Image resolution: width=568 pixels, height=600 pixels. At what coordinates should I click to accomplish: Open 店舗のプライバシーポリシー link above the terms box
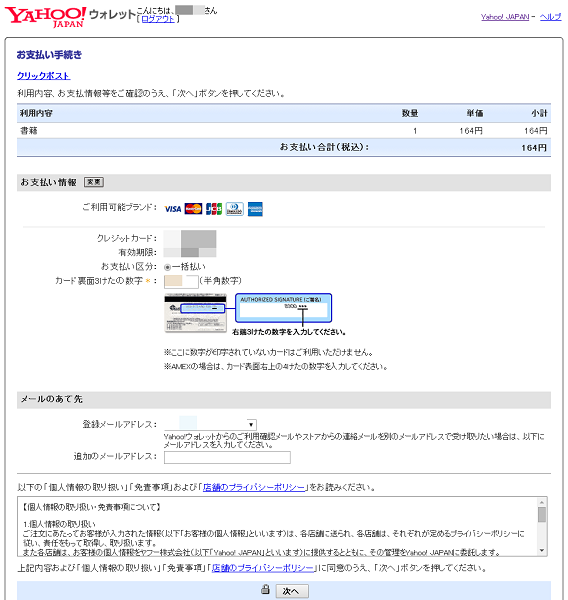tap(254, 488)
